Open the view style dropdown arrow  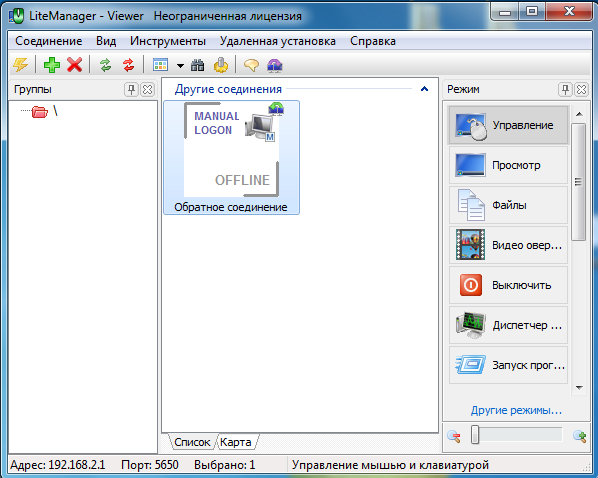180,66
